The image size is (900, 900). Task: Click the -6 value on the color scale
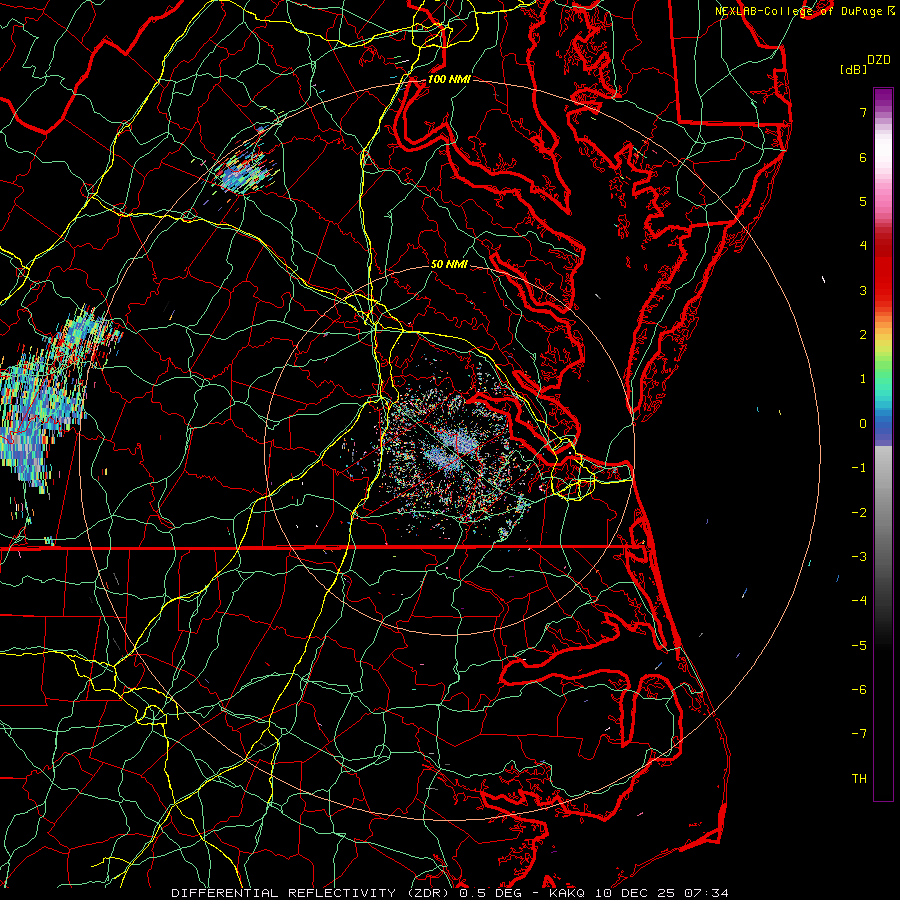point(859,690)
